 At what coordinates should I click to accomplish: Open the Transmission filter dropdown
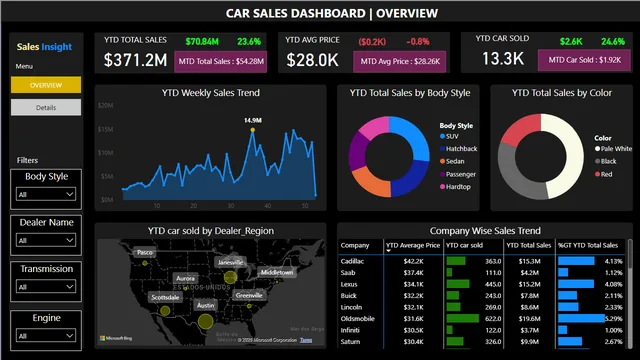click(x=46, y=287)
